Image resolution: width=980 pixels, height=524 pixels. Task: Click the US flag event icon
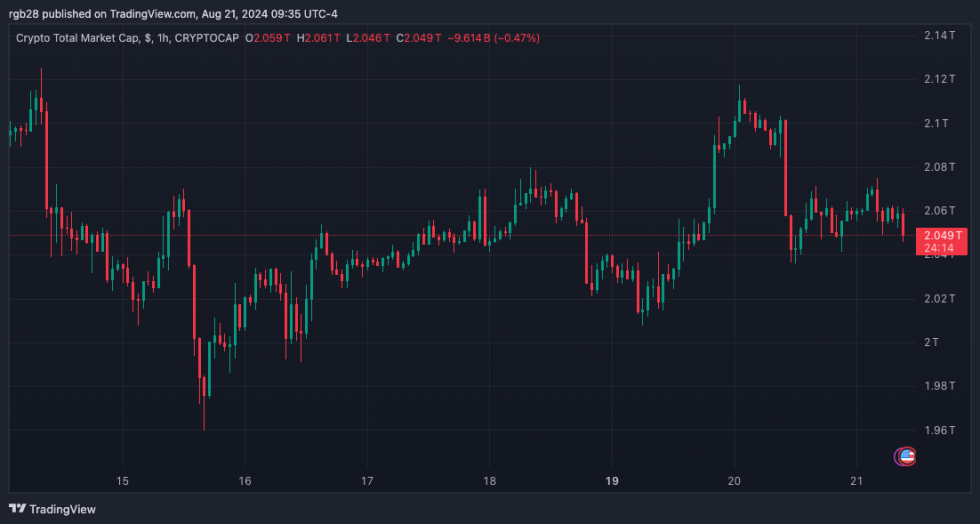tap(906, 456)
